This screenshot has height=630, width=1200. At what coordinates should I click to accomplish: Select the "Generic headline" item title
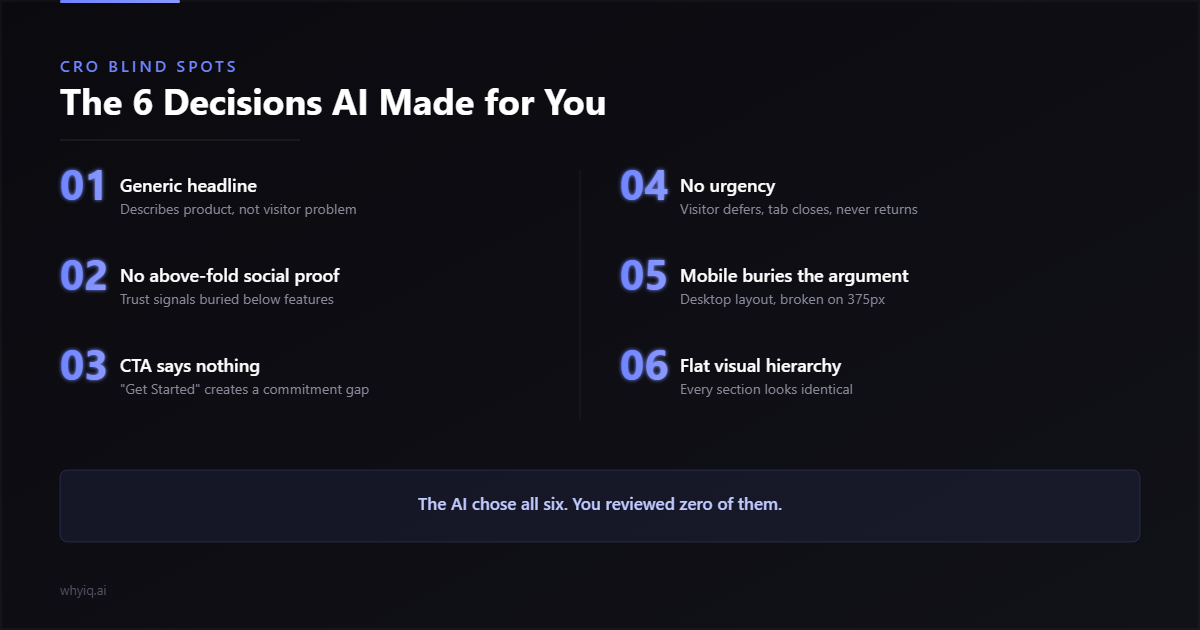tap(188, 186)
